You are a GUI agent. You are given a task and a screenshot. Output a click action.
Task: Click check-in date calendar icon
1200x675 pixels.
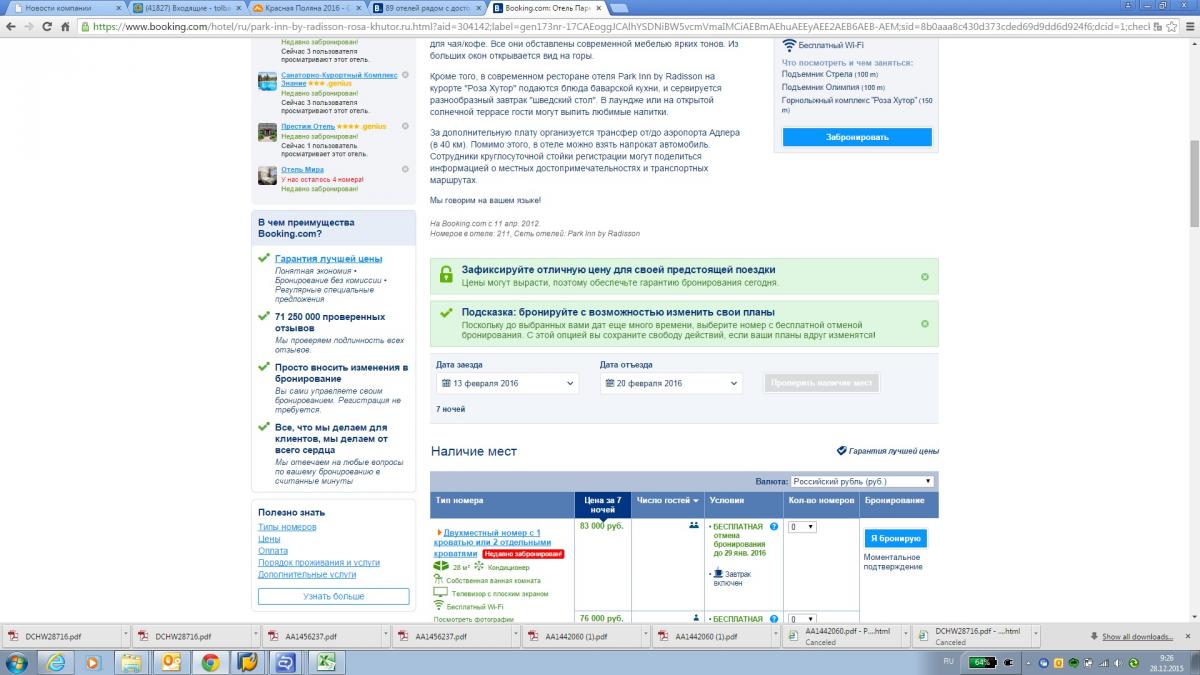(x=445, y=383)
